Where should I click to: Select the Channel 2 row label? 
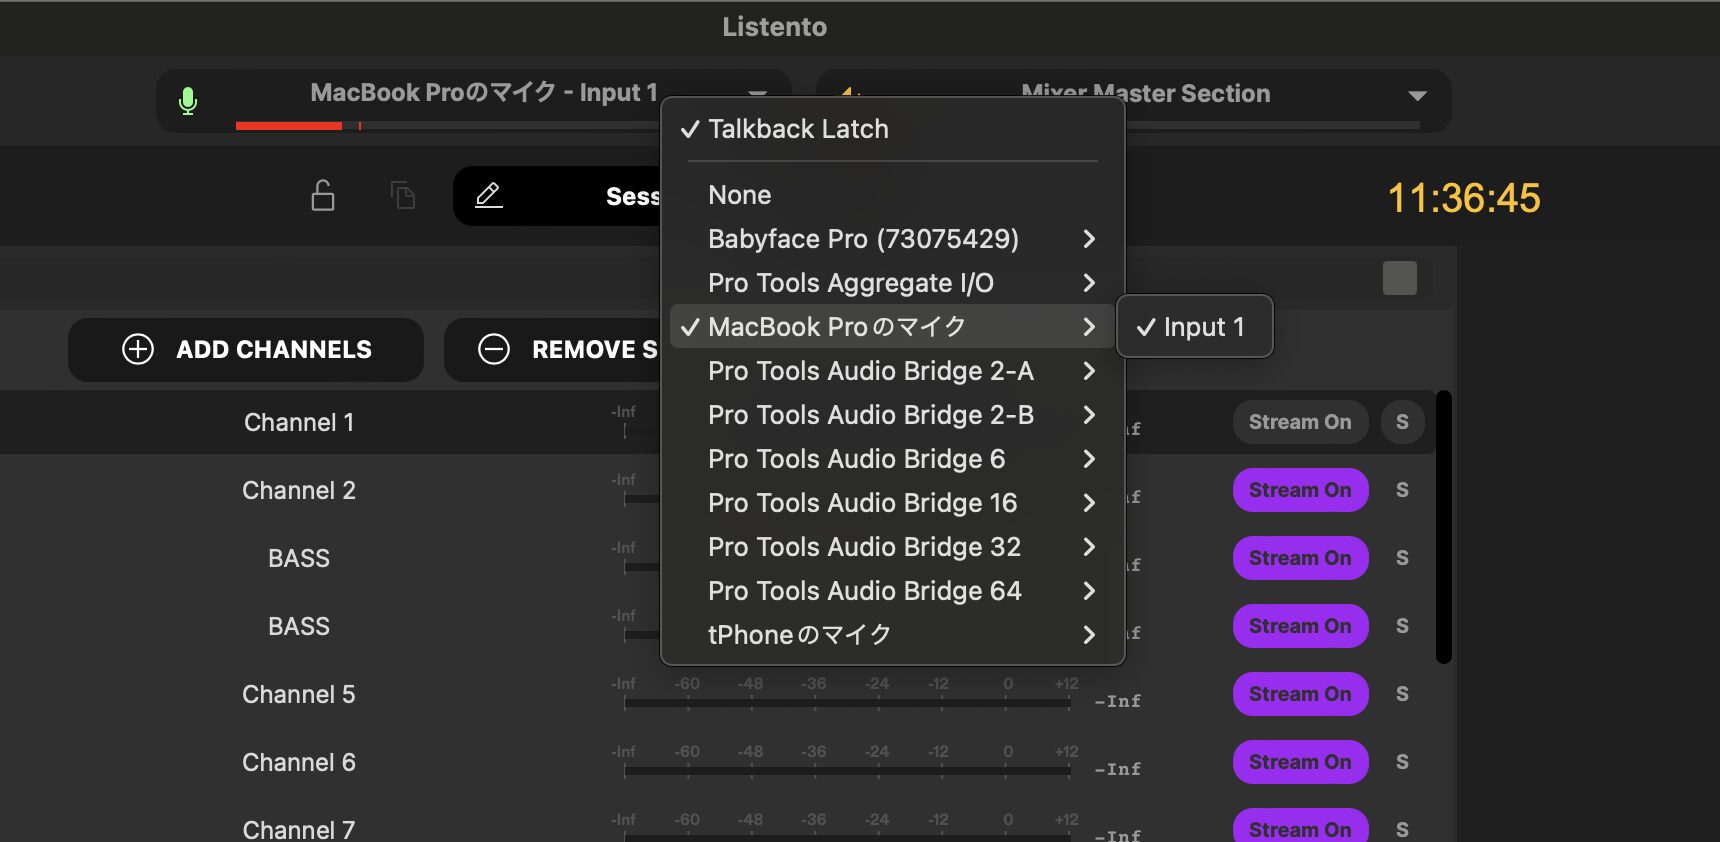click(x=299, y=490)
